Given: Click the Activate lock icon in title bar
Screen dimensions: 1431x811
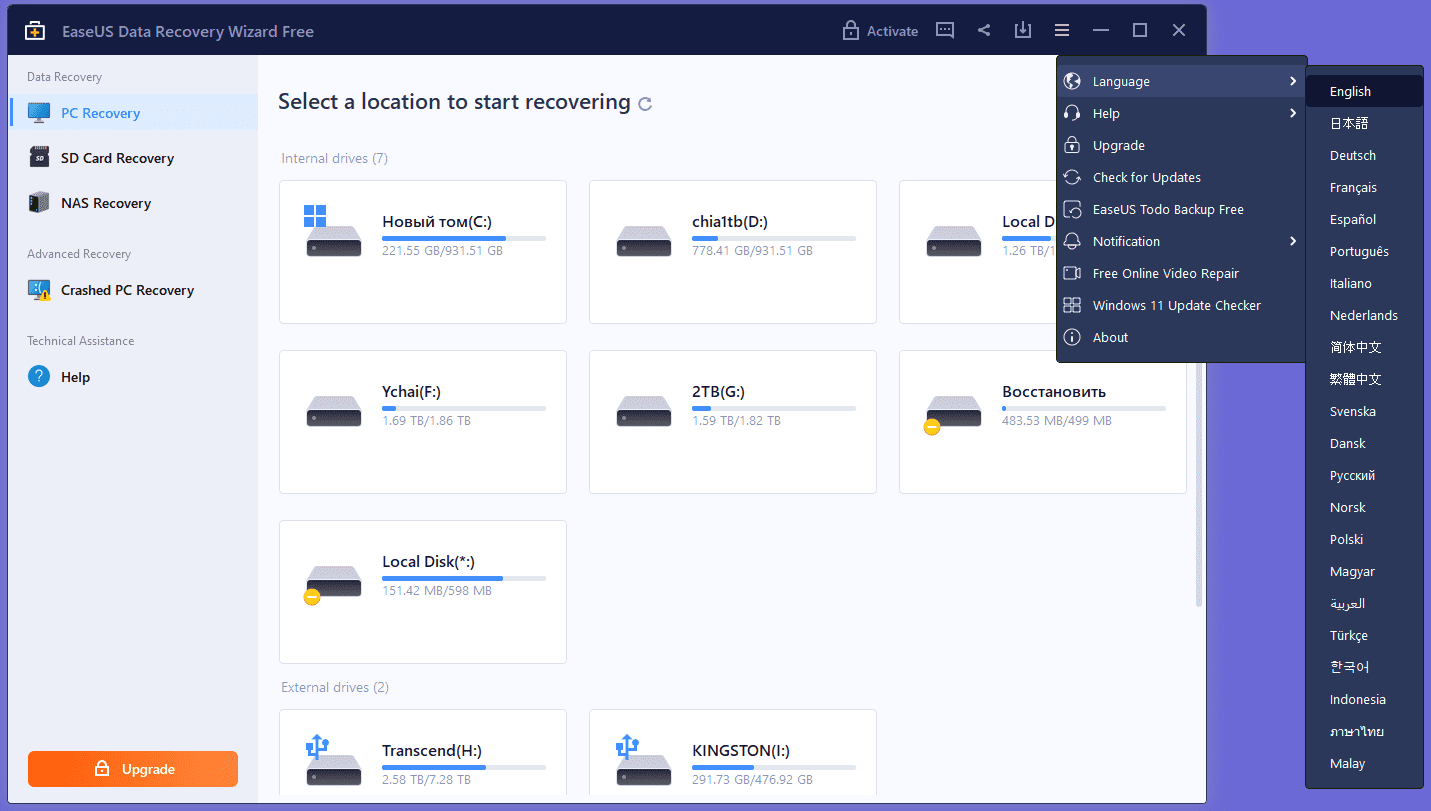Looking at the screenshot, I should (x=851, y=31).
